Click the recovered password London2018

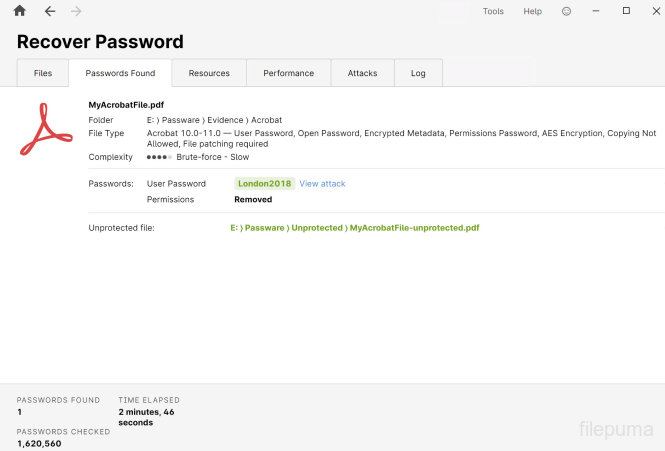[264, 184]
